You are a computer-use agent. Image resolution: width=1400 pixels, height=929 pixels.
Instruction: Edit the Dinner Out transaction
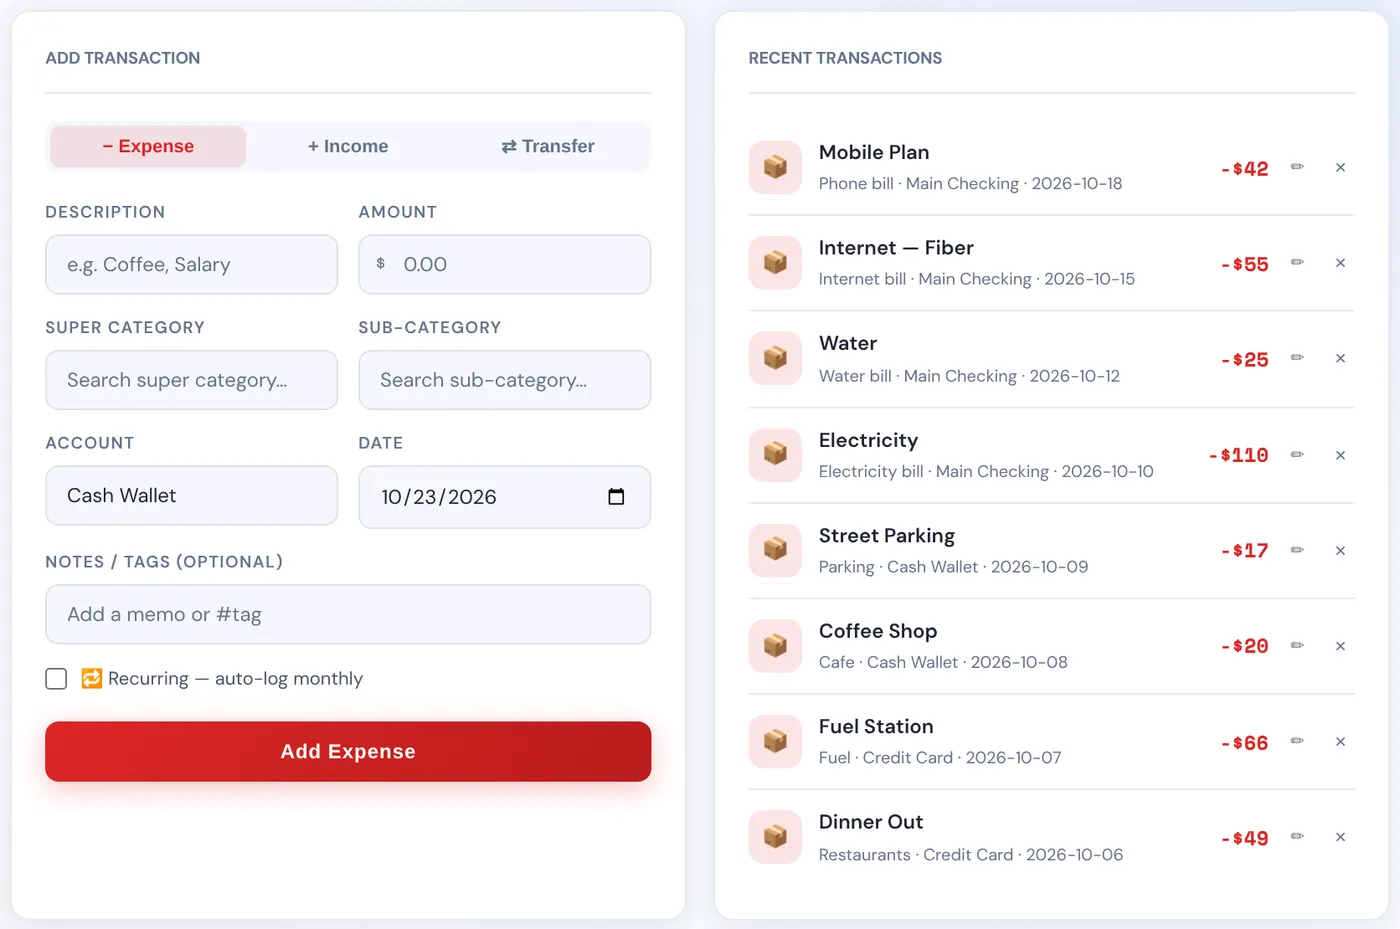1297,837
